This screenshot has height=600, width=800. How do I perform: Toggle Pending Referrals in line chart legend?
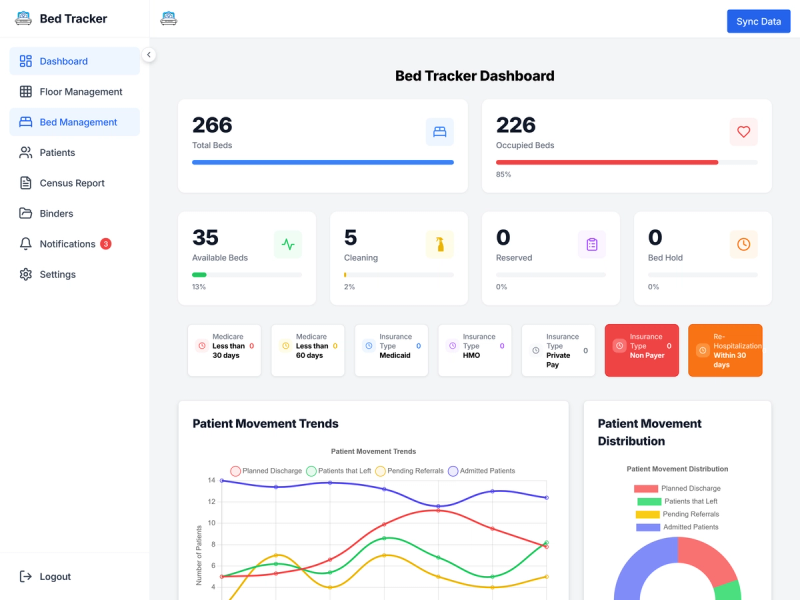point(410,471)
